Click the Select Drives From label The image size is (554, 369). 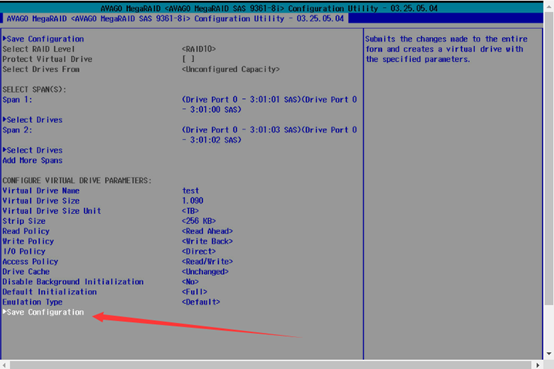(41, 69)
